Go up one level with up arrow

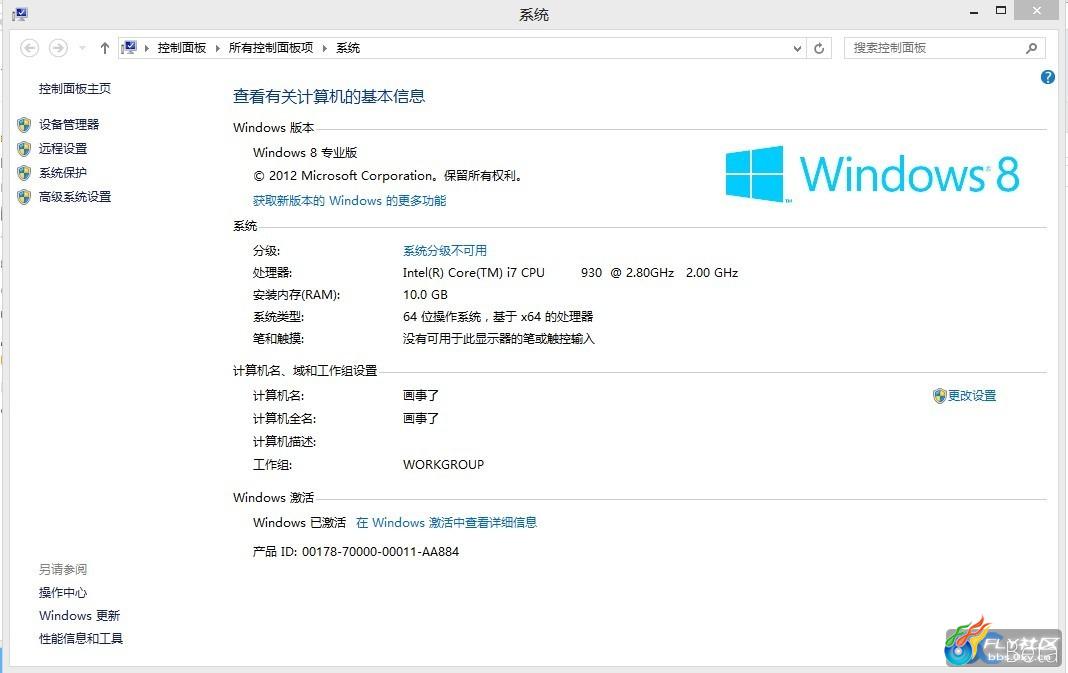click(104, 48)
